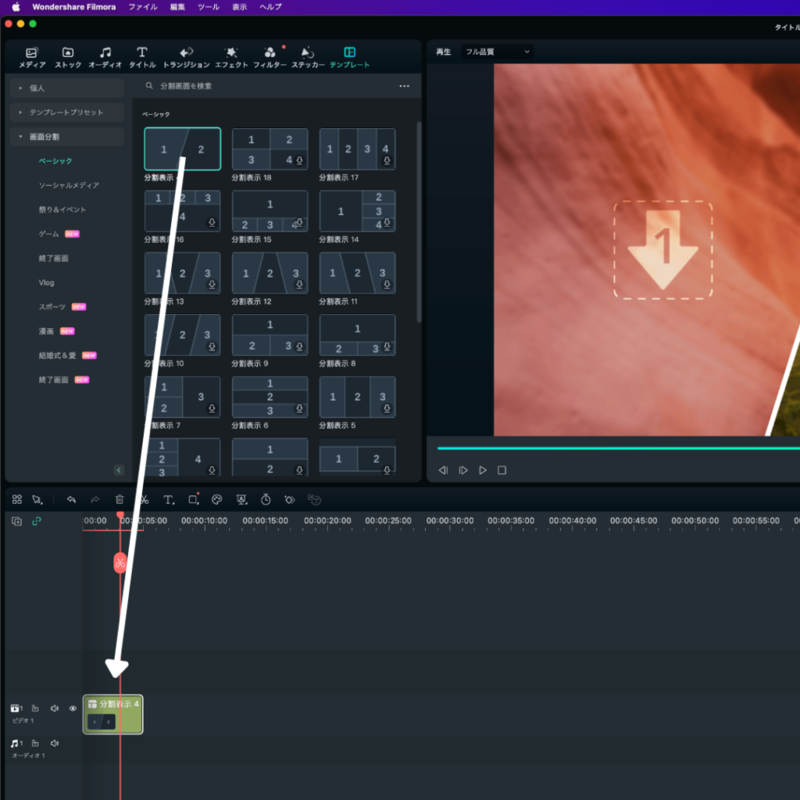Select the テンプレート tab icon
The height and width of the screenshot is (800, 800).
349,52
